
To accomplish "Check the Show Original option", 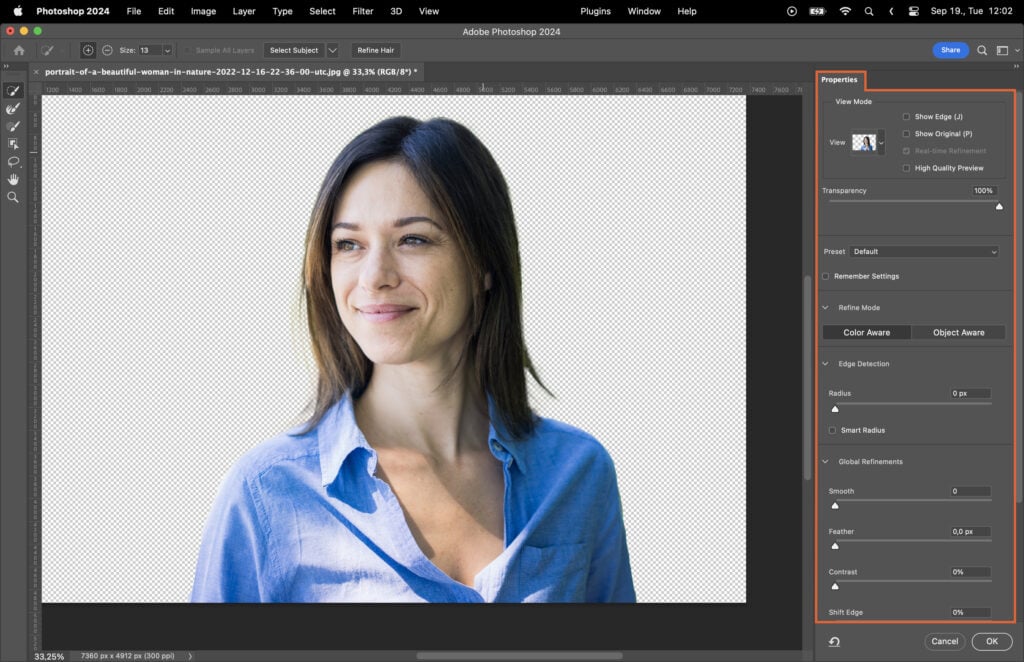I will click(907, 133).
